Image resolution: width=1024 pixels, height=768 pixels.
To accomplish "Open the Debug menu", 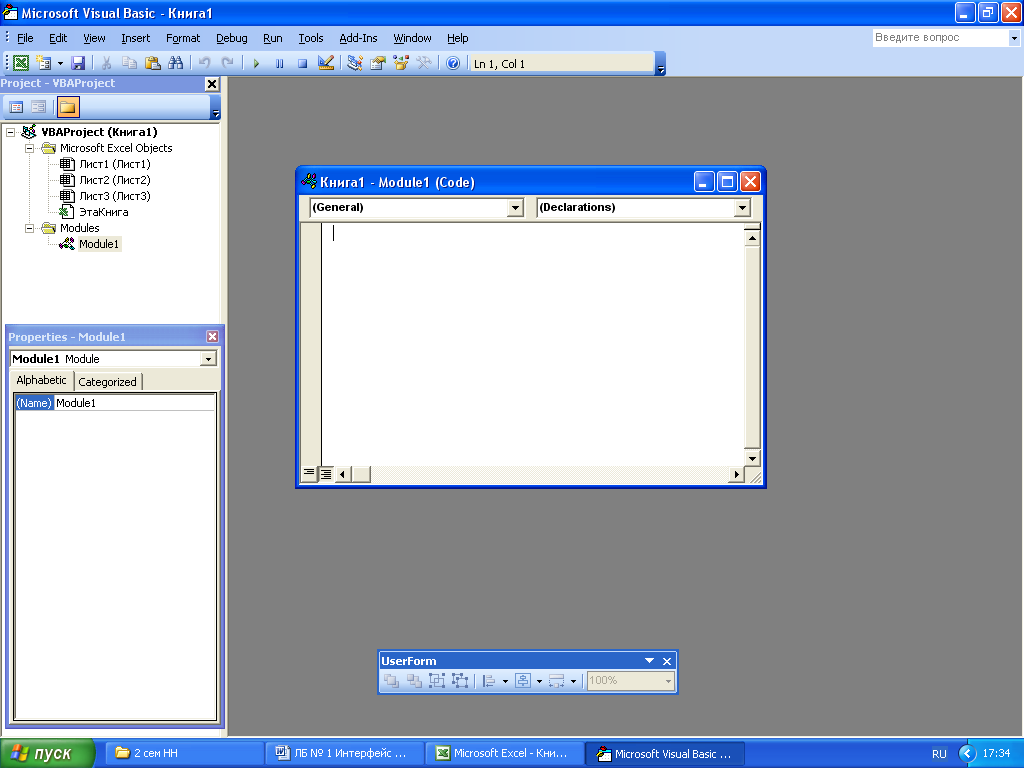I will click(232, 38).
